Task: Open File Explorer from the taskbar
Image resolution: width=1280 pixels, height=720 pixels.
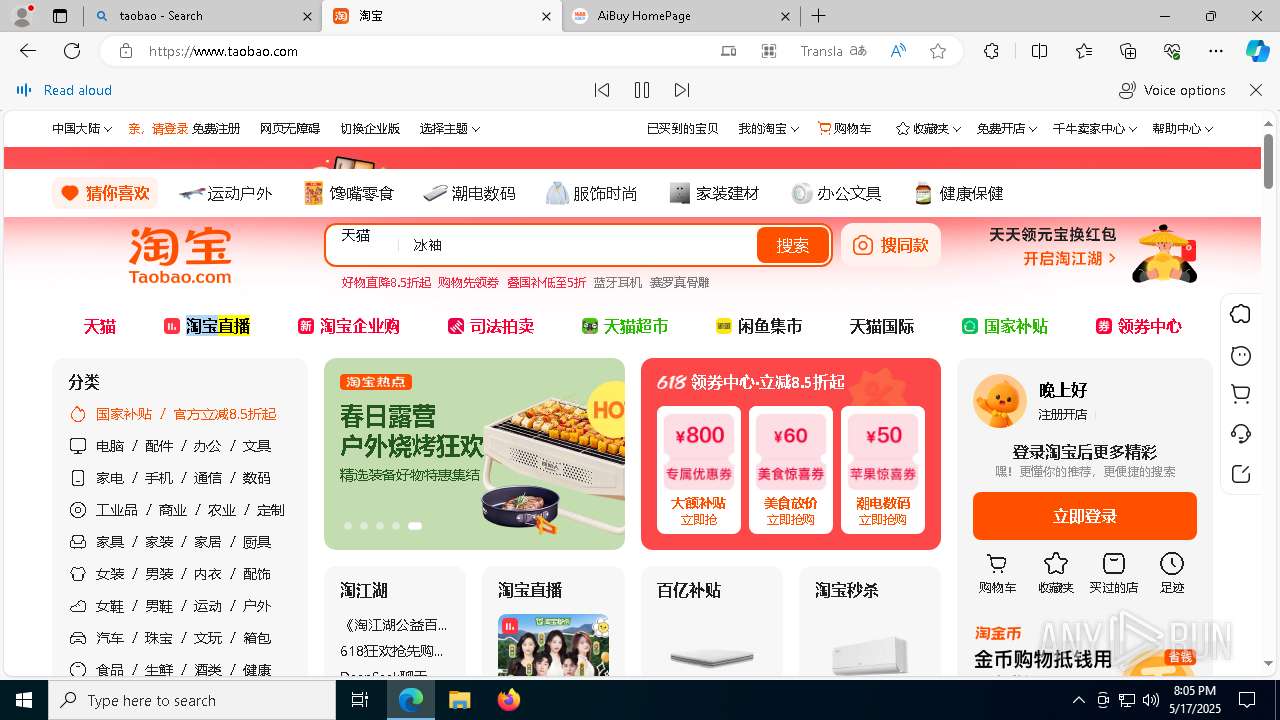Action: point(459,700)
